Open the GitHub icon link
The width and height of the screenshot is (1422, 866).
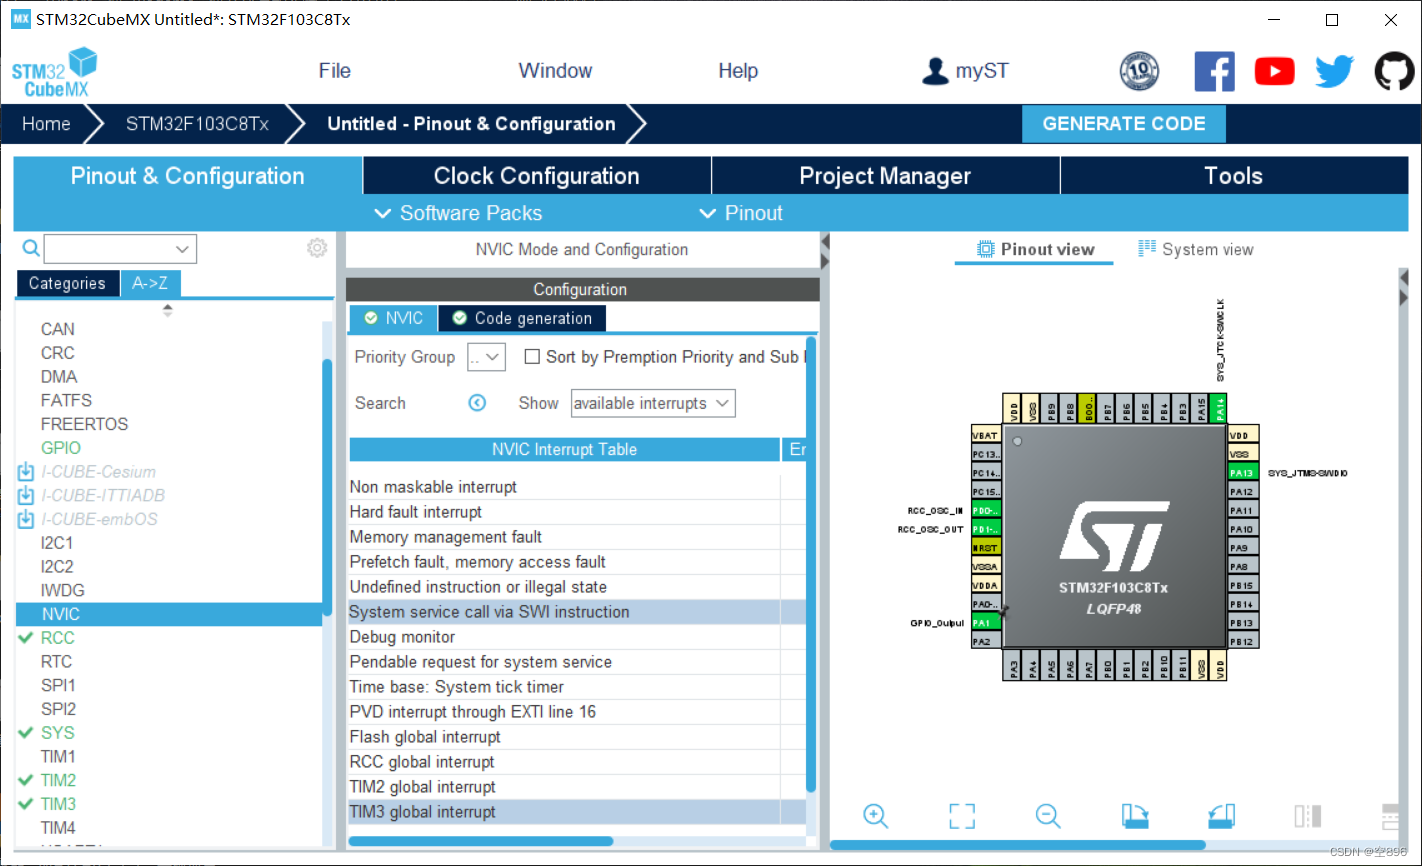(x=1394, y=72)
